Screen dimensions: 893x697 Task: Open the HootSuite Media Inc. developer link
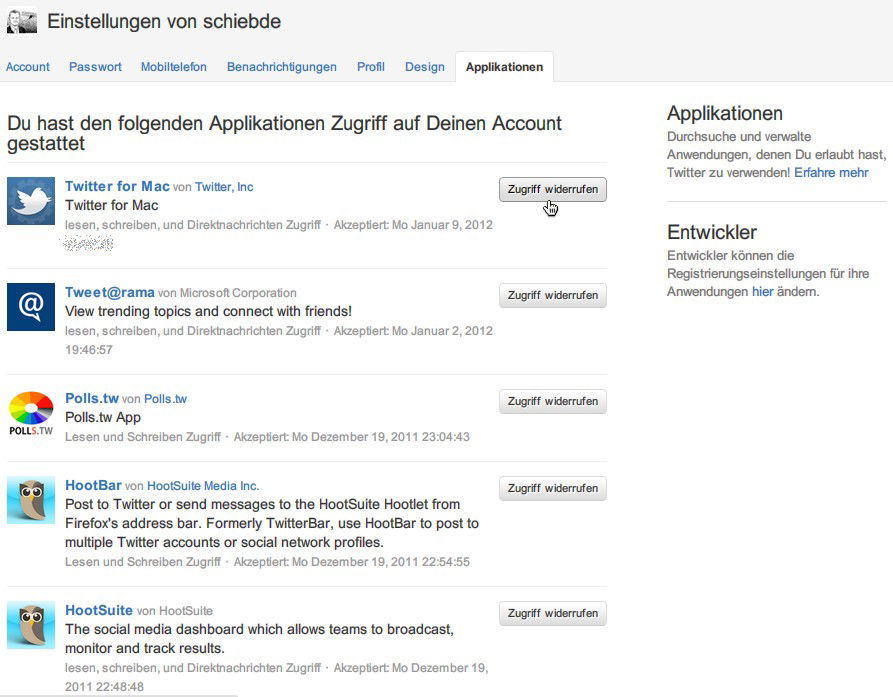203,486
